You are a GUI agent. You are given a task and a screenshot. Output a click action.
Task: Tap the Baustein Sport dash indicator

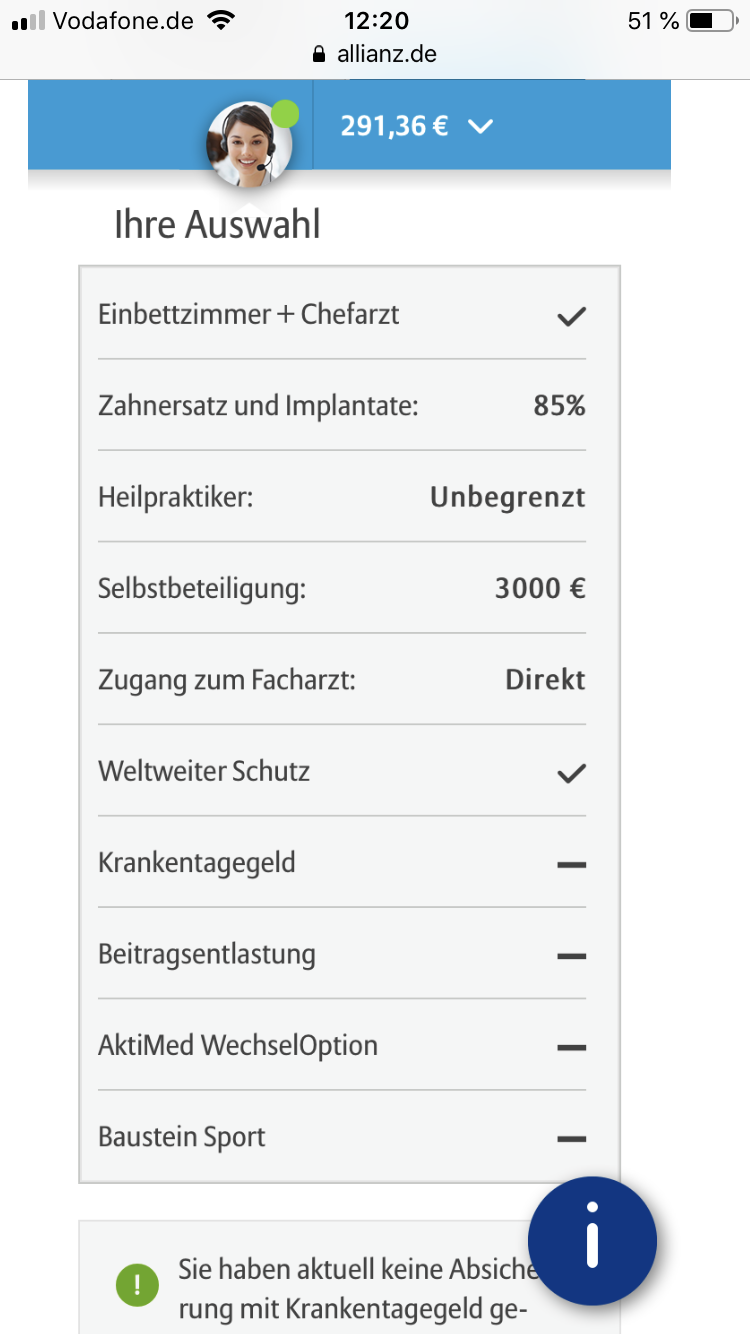click(x=571, y=1138)
